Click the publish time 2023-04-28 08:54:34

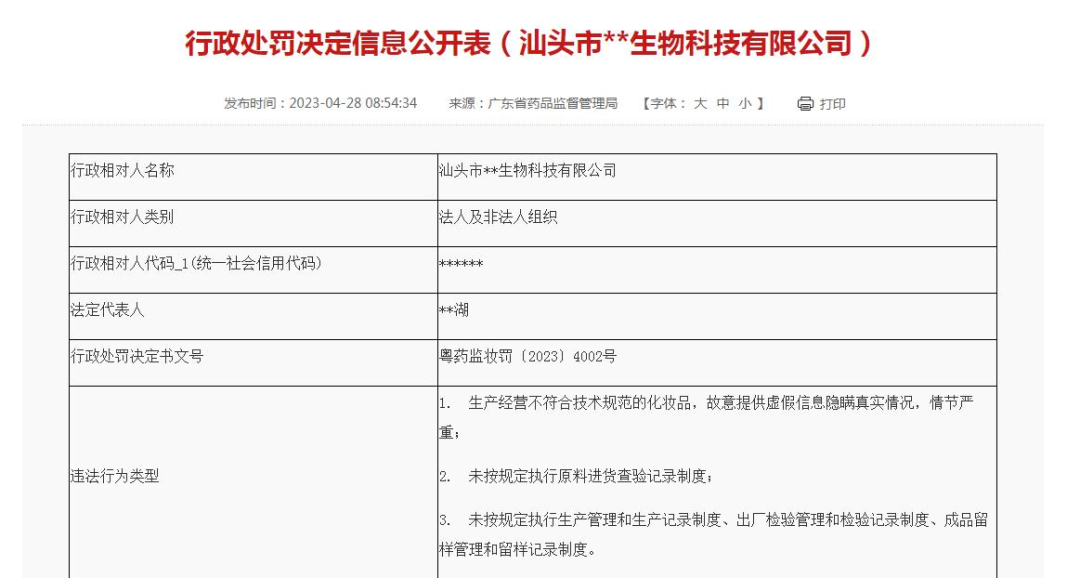pos(352,103)
